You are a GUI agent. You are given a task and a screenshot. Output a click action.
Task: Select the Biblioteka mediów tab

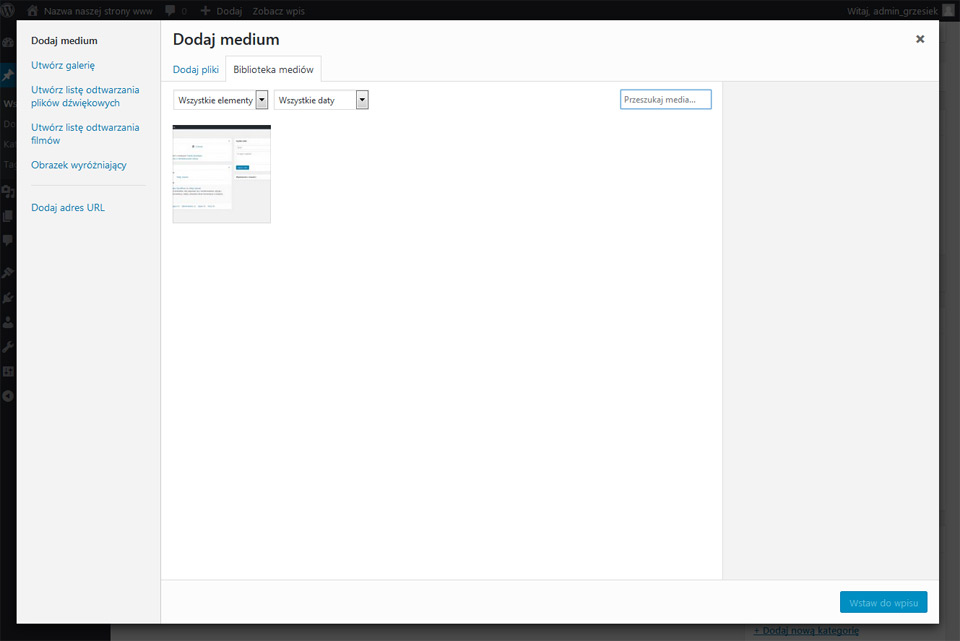pyautogui.click(x=273, y=70)
